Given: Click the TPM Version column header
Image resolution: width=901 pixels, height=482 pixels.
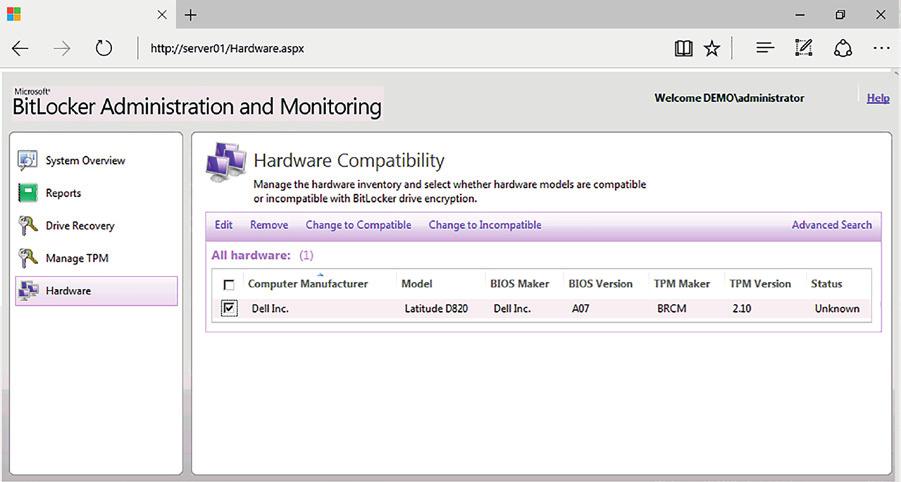Looking at the screenshot, I should (760, 283).
